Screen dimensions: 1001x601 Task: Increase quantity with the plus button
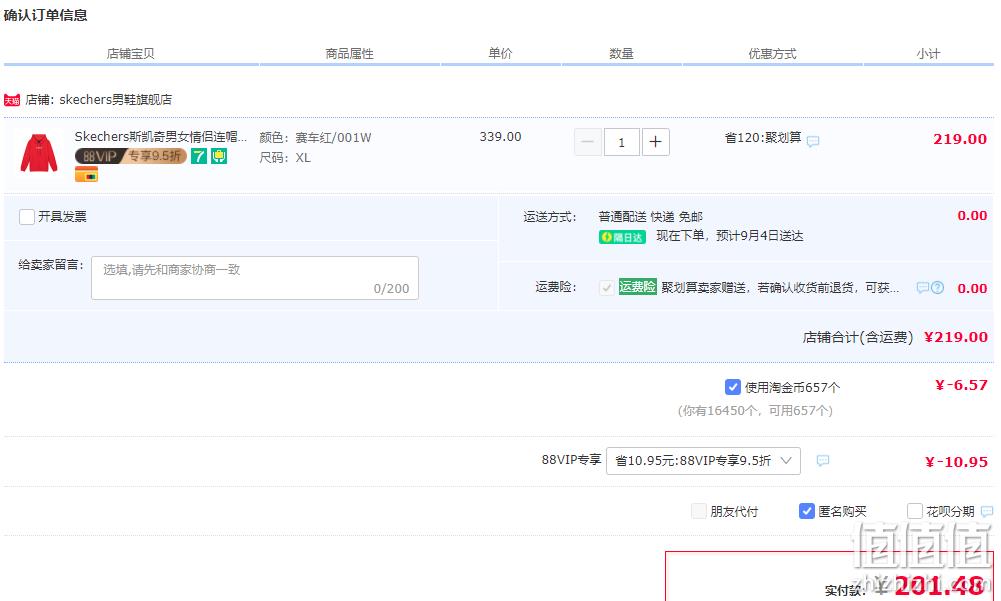656,142
